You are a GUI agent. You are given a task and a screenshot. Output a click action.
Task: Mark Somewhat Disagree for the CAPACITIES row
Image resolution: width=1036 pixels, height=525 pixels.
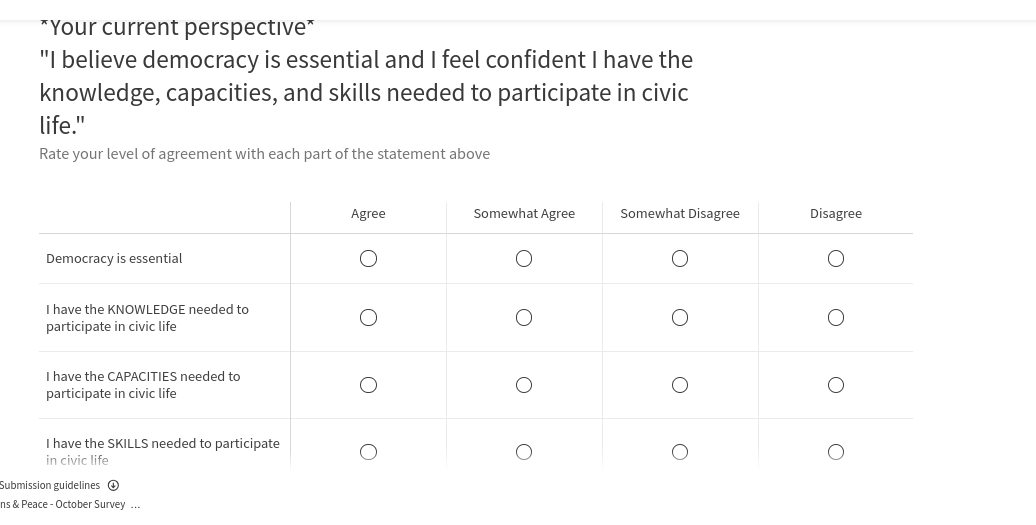click(680, 385)
